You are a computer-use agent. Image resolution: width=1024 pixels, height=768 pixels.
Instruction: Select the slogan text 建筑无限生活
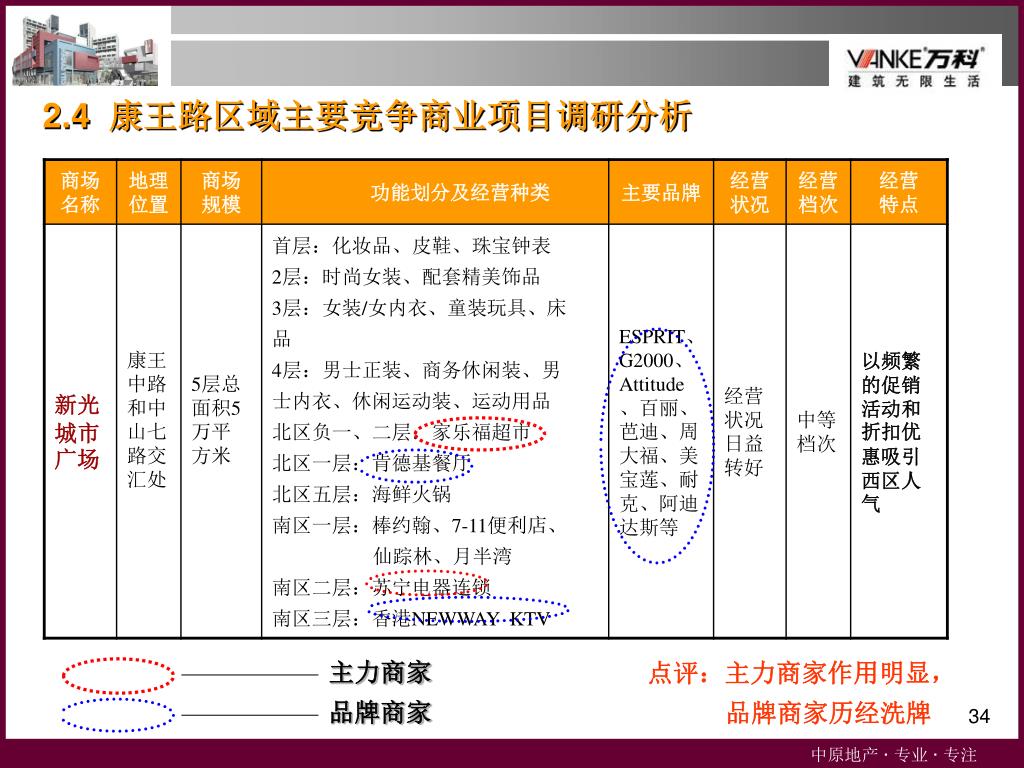pyautogui.click(x=914, y=81)
